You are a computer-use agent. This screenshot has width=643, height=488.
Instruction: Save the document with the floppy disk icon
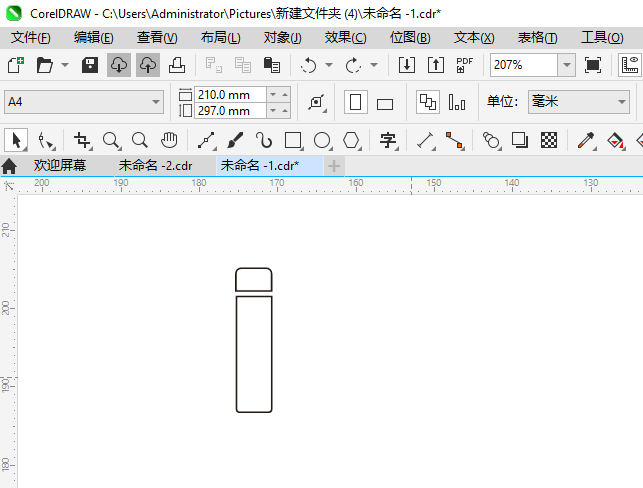point(90,65)
